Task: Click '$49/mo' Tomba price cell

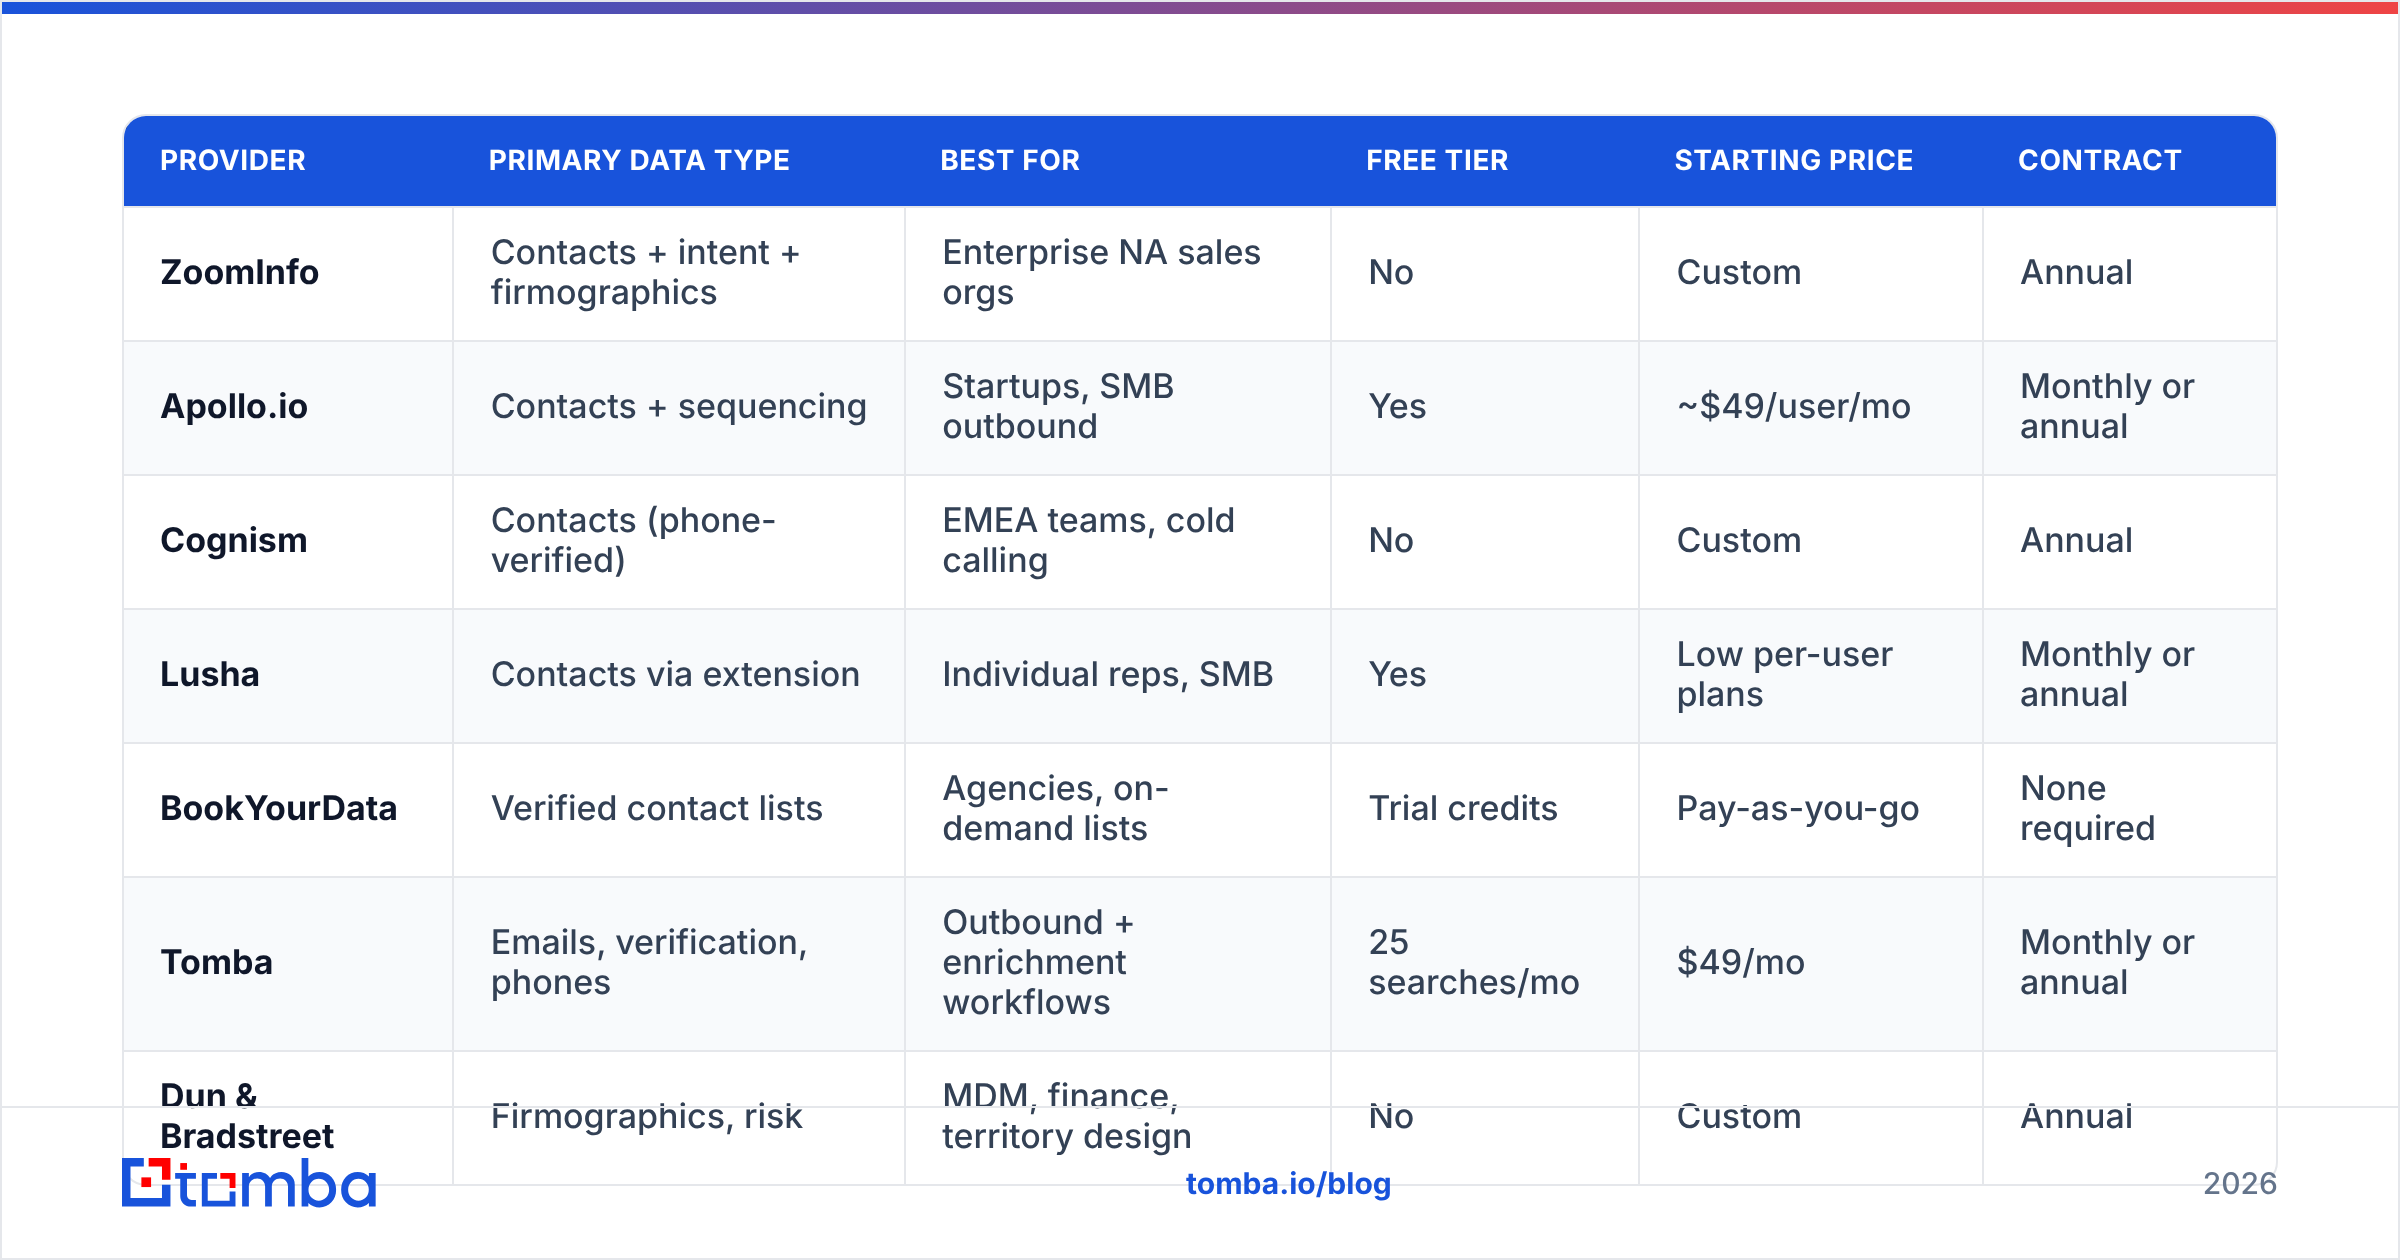Action: [x=1811, y=963]
